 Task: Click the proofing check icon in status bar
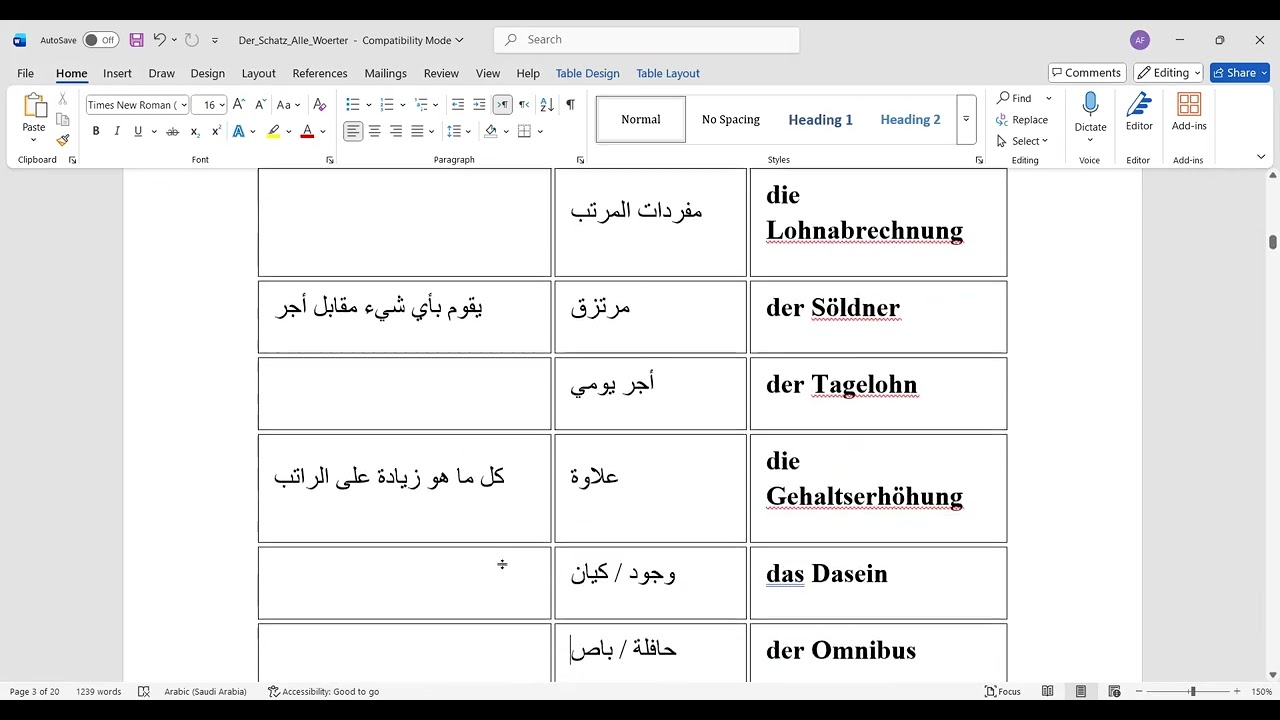[x=143, y=691]
